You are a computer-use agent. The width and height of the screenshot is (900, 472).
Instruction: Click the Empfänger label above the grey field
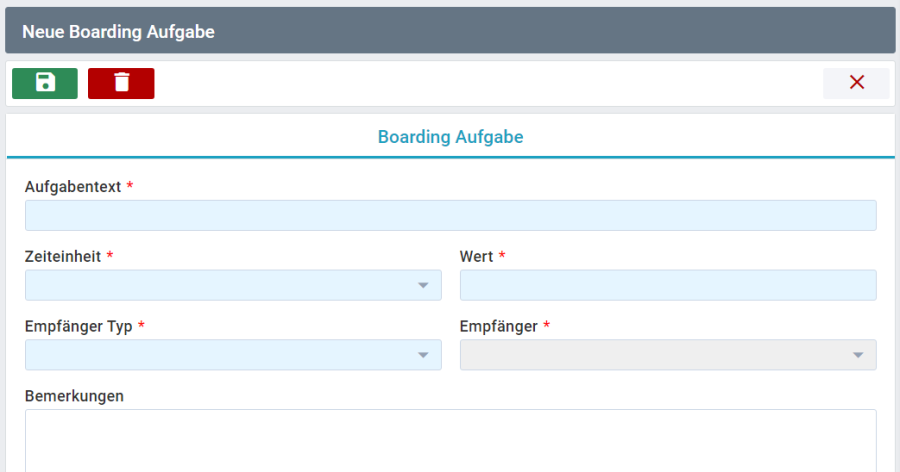[498, 327]
